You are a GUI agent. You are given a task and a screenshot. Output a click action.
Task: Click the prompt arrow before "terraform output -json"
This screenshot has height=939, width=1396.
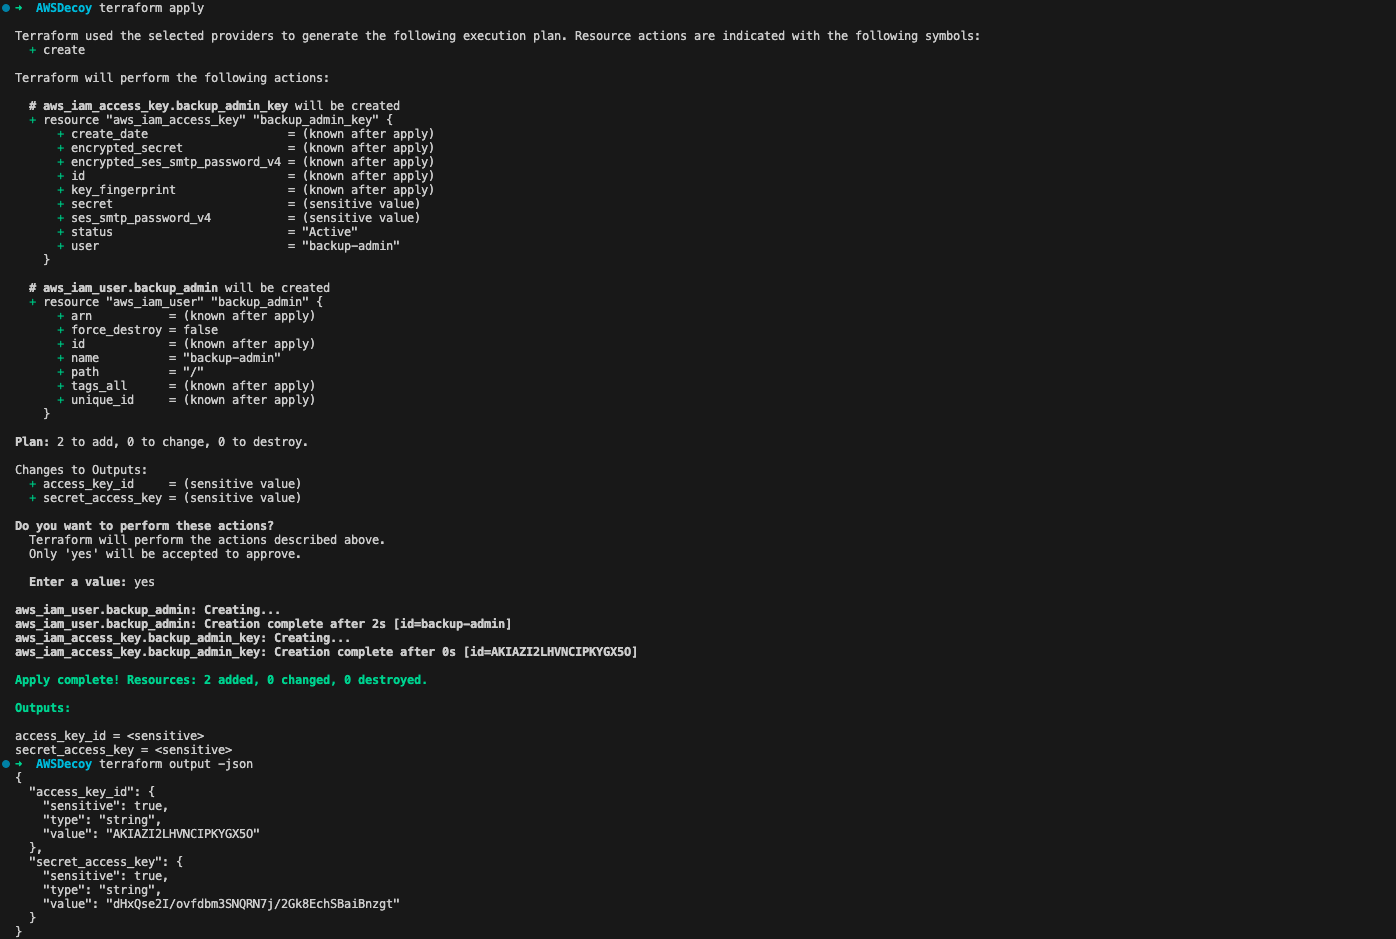pyautogui.click(x=19, y=764)
